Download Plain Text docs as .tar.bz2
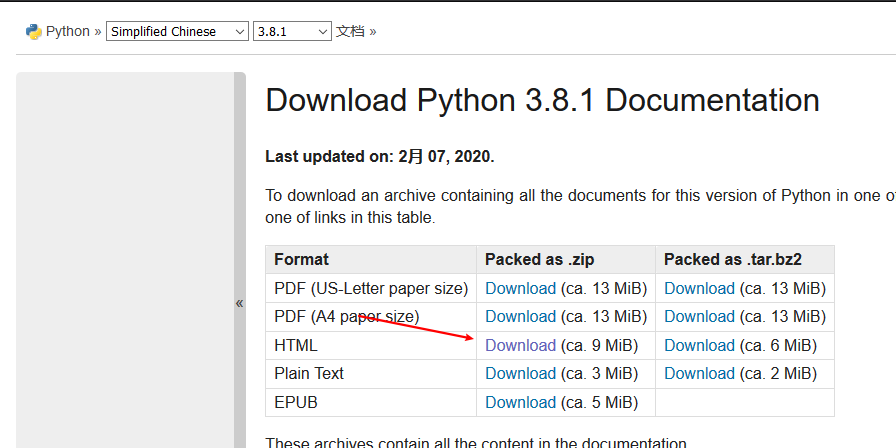Viewport: 896px width, 448px height. 699,374
